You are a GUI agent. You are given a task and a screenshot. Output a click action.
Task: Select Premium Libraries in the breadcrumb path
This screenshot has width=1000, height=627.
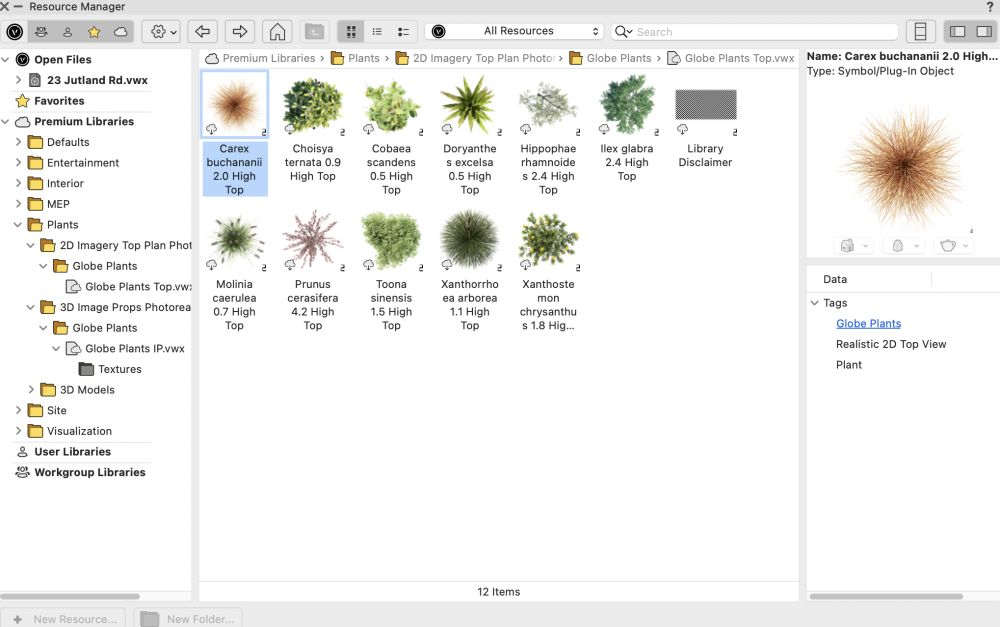point(268,58)
